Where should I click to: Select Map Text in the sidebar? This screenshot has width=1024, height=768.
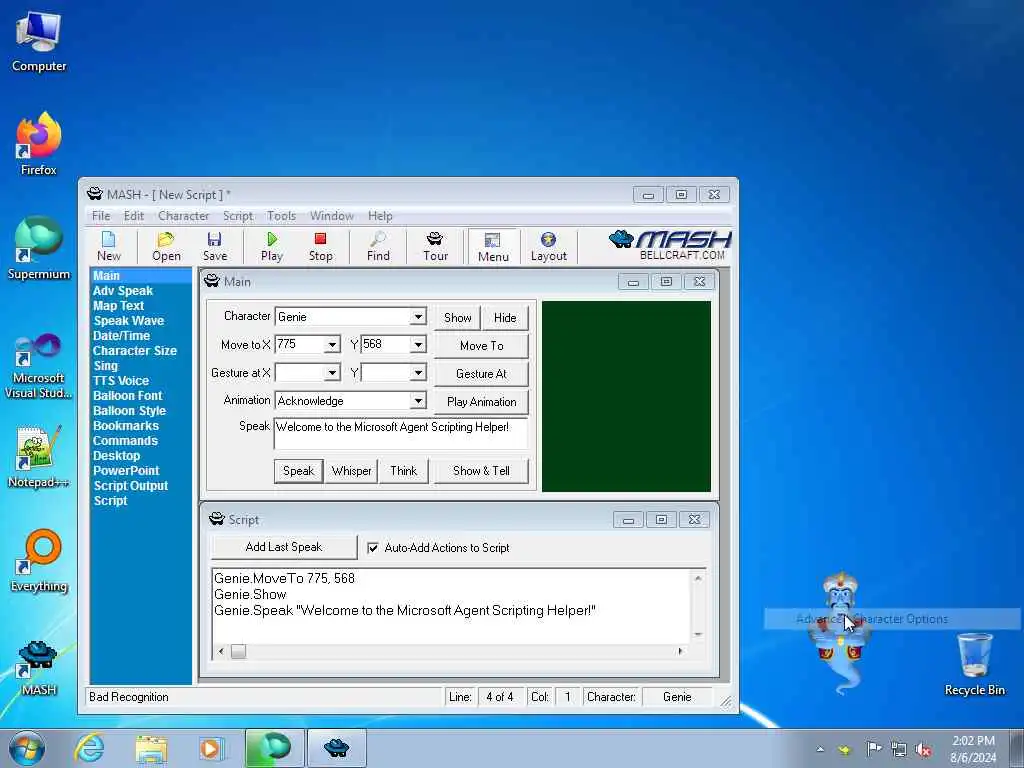(118, 306)
